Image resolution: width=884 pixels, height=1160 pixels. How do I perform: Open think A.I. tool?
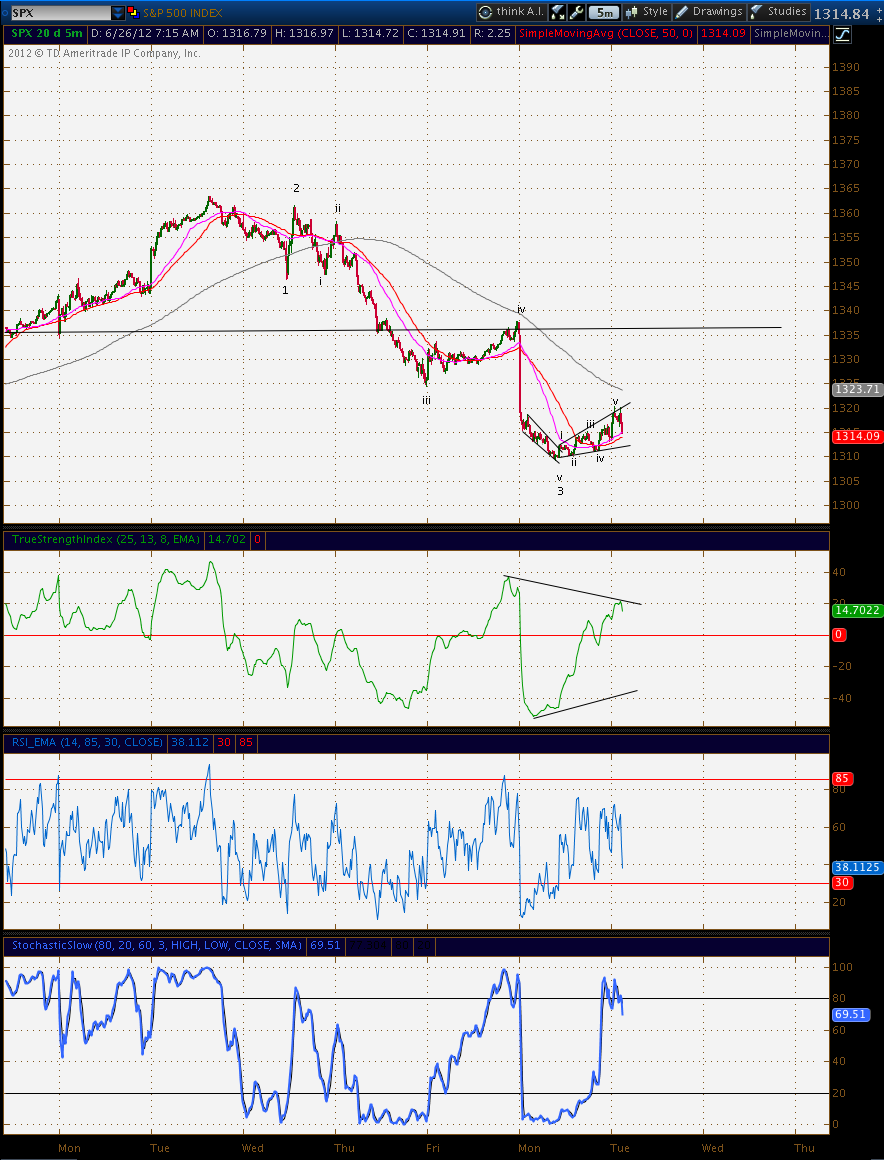click(x=511, y=12)
